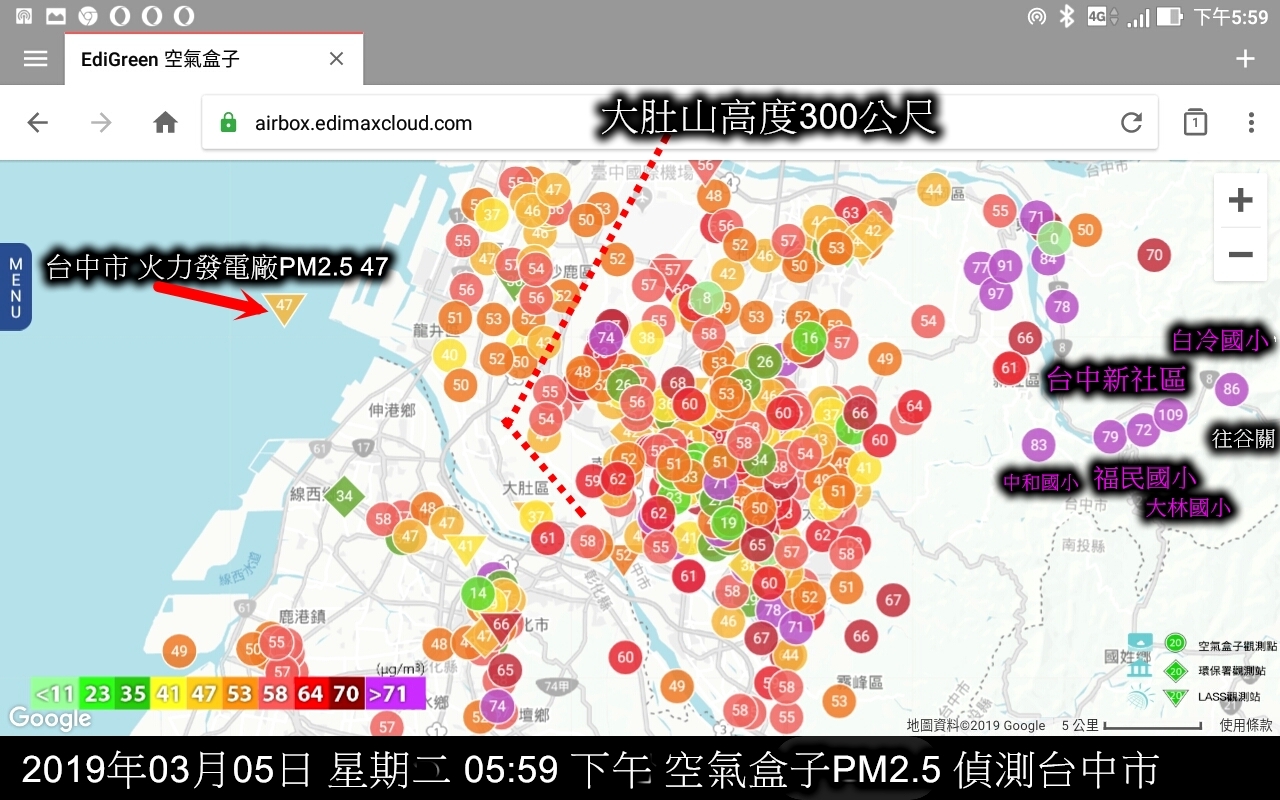
Task: Tap the yellow triangle 41 LASS marker
Action: point(465,546)
